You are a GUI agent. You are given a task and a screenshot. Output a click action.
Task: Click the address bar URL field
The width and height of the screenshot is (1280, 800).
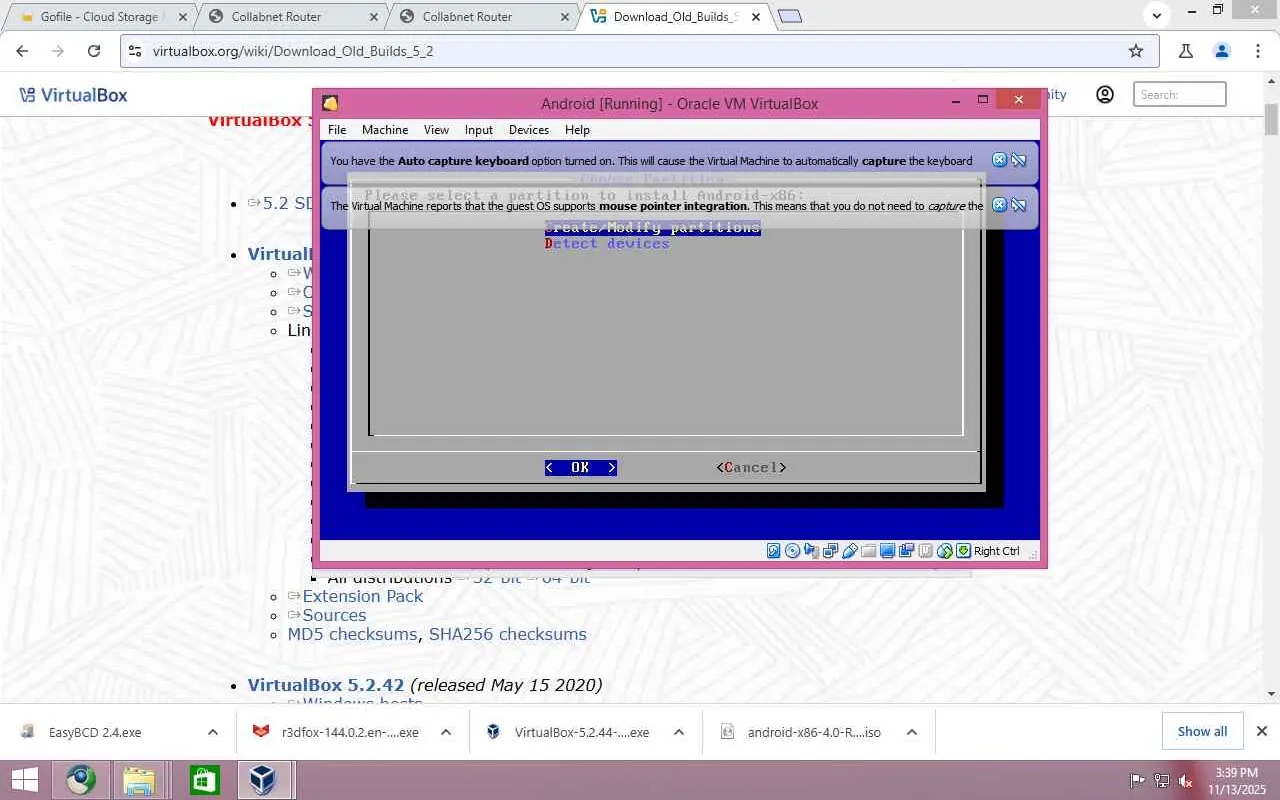click(638, 51)
